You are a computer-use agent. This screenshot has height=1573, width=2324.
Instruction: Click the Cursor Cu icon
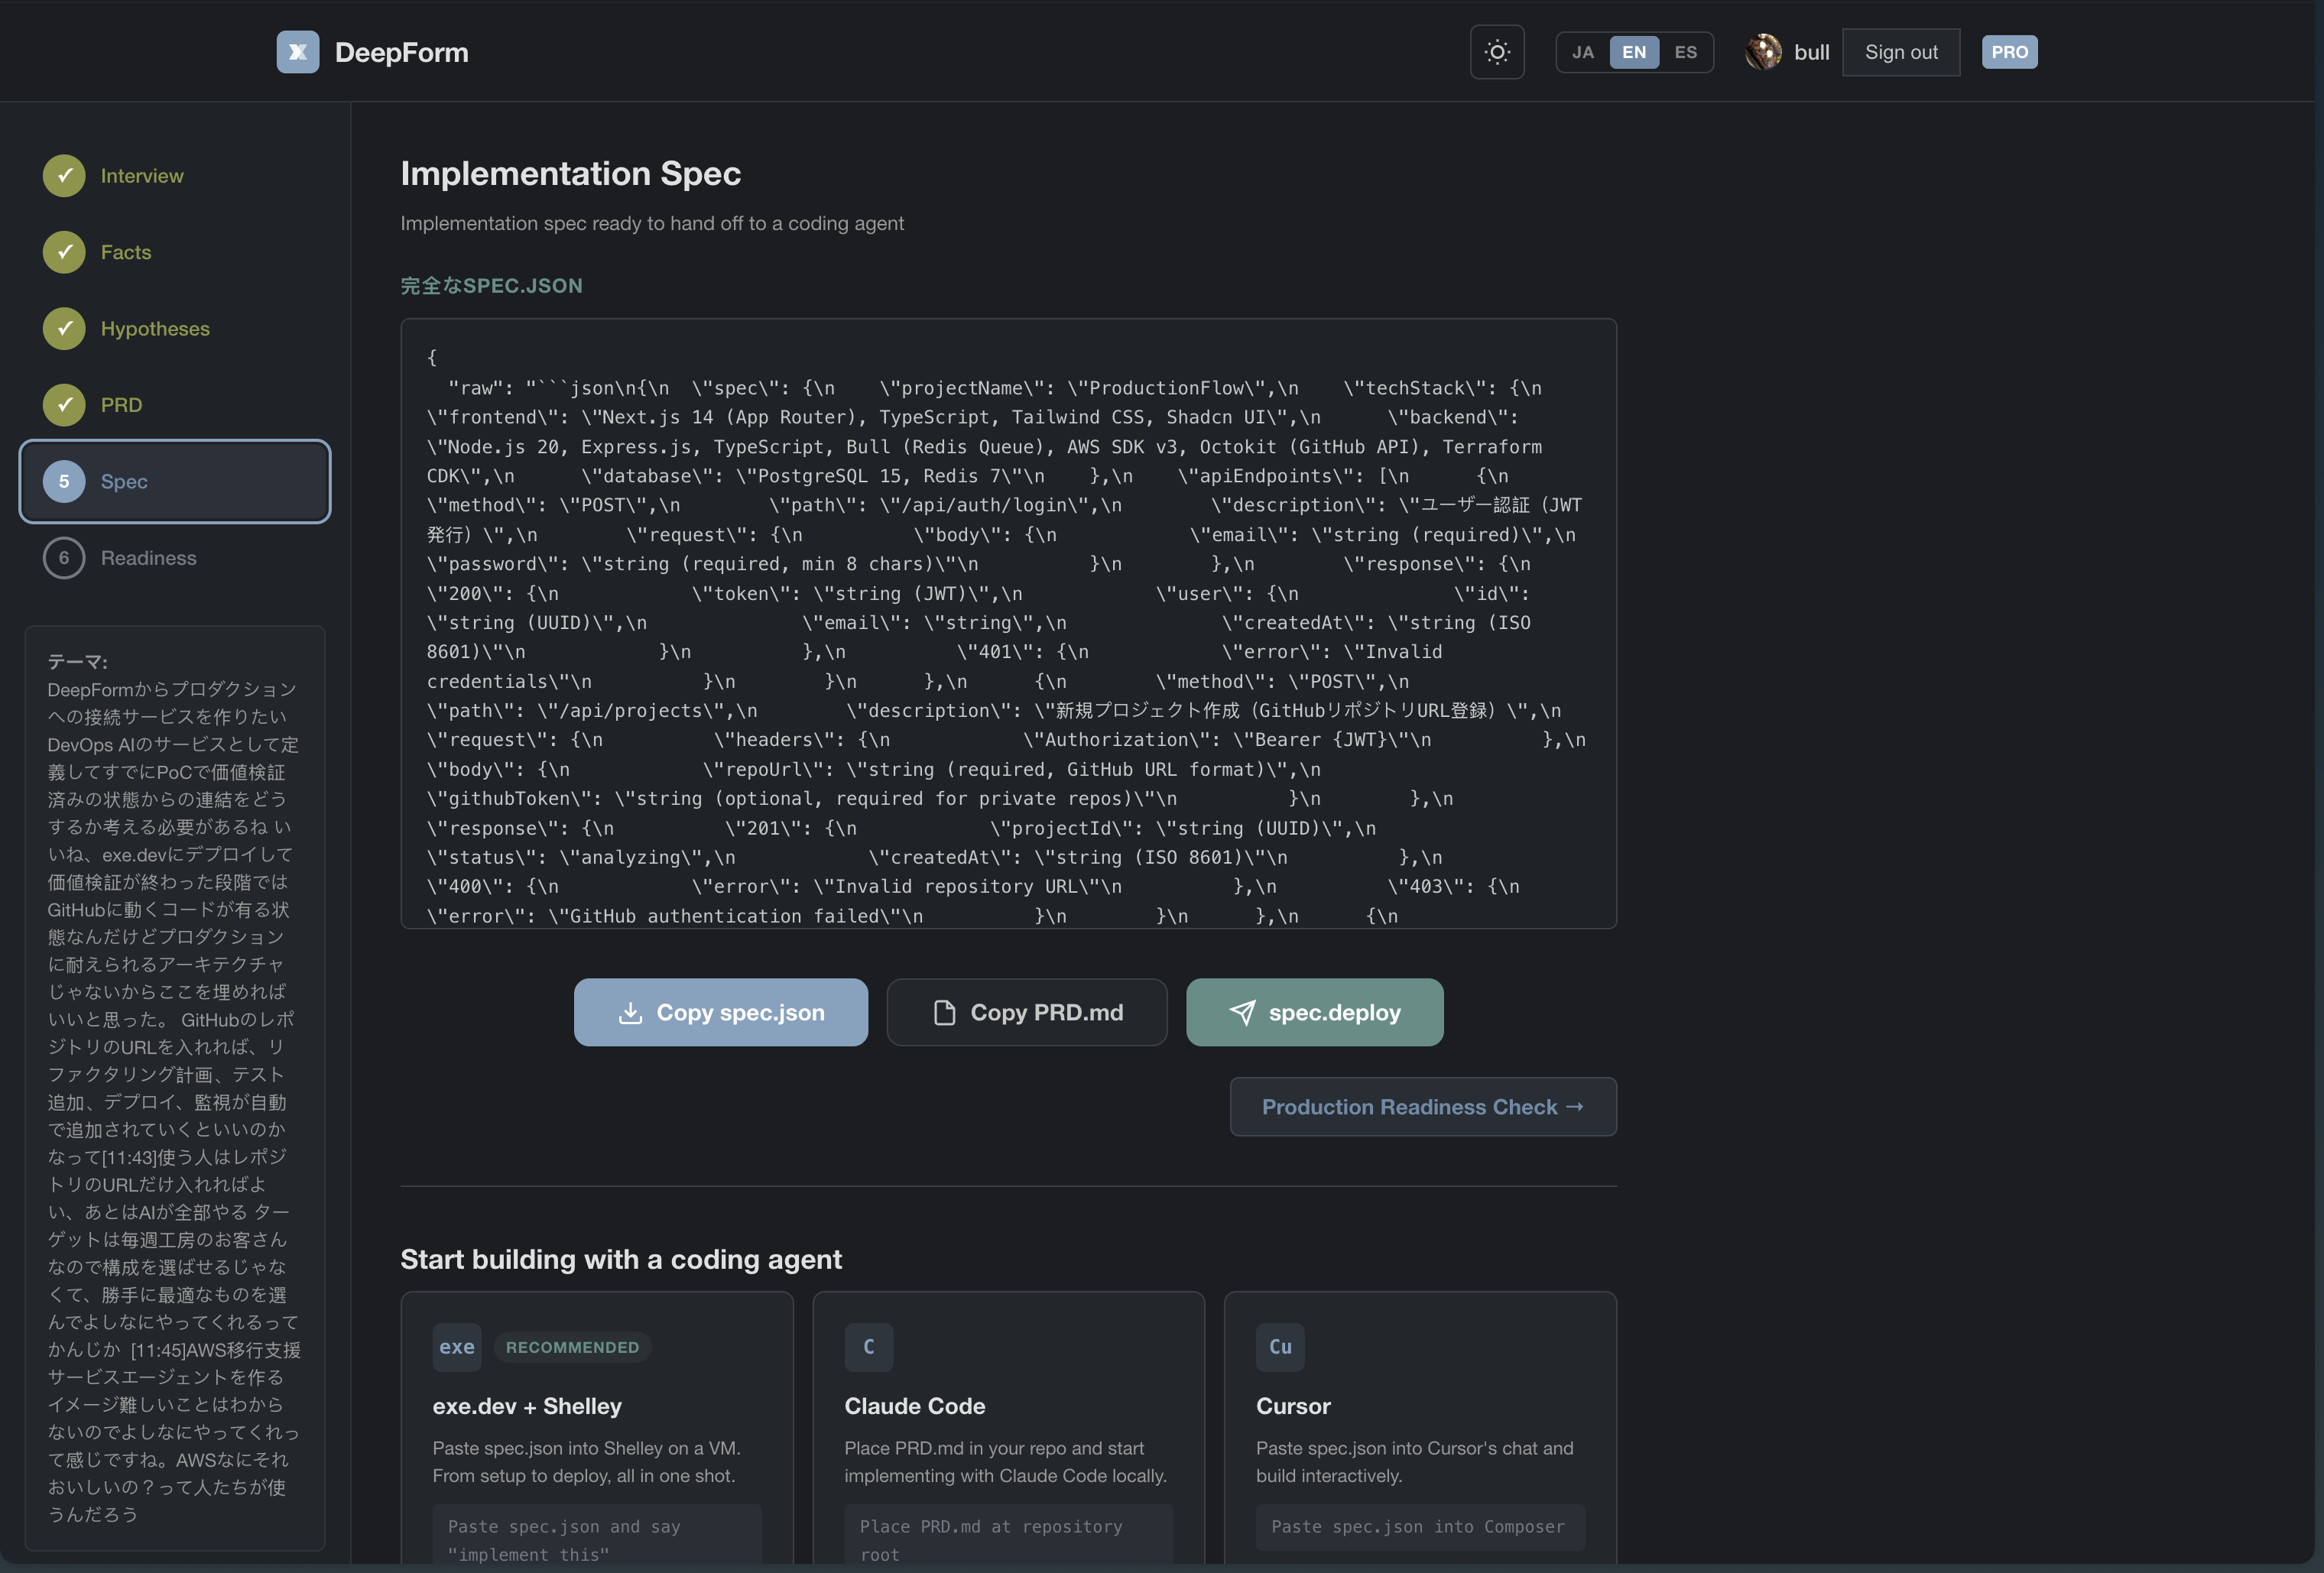[x=1279, y=1347]
